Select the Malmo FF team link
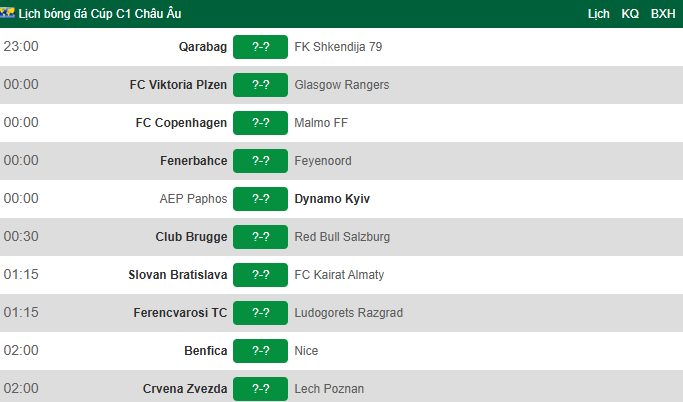The width and height of the screenshot is (683, 402). tap(321, 123)
